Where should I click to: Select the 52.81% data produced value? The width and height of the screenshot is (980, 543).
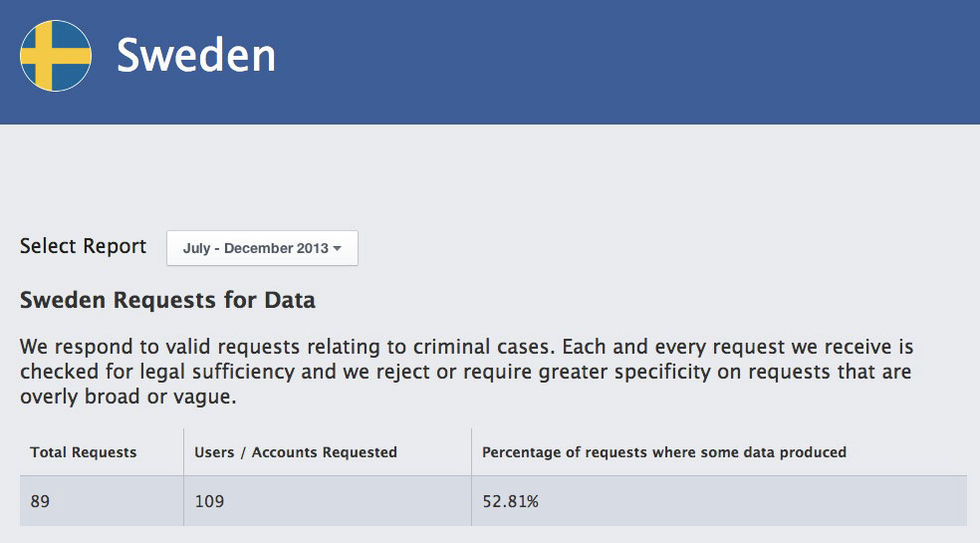tap(510, 501)
